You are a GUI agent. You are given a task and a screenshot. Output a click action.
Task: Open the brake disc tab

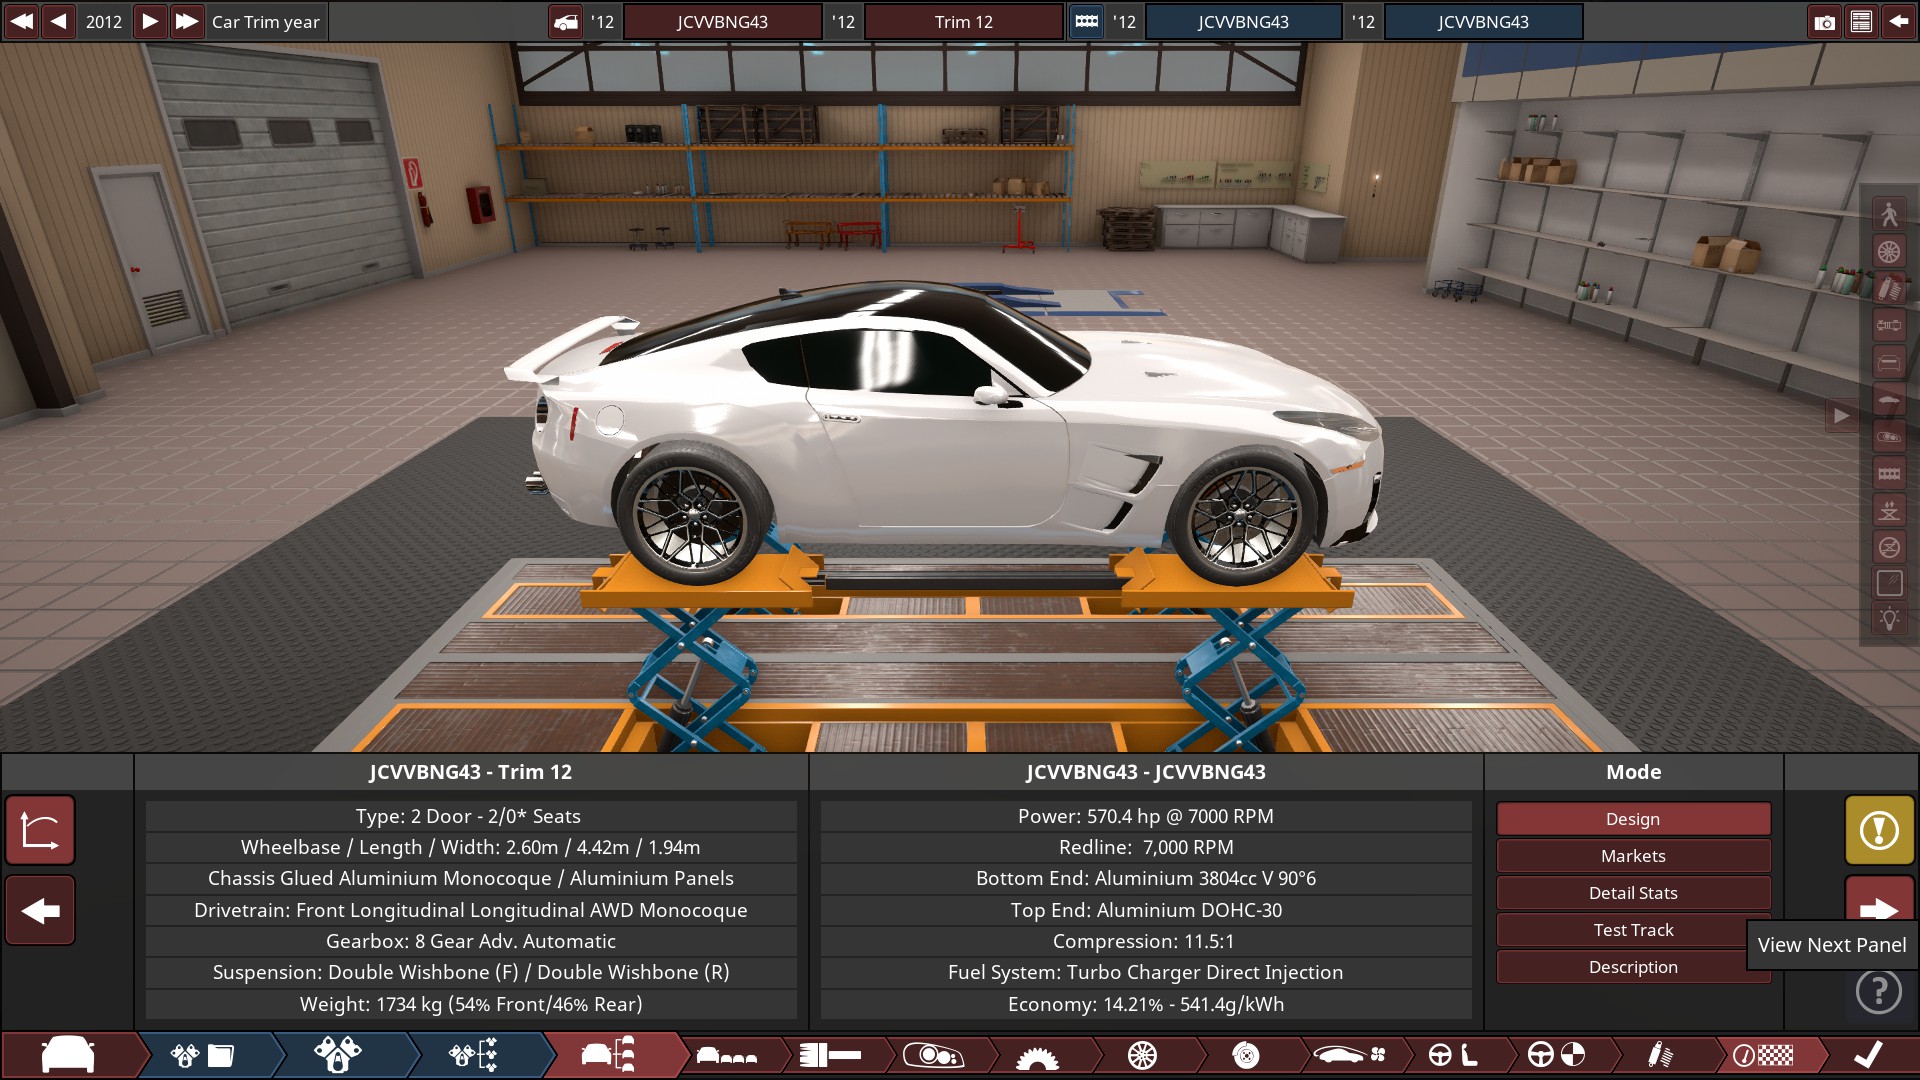tap(1245, 1055)
